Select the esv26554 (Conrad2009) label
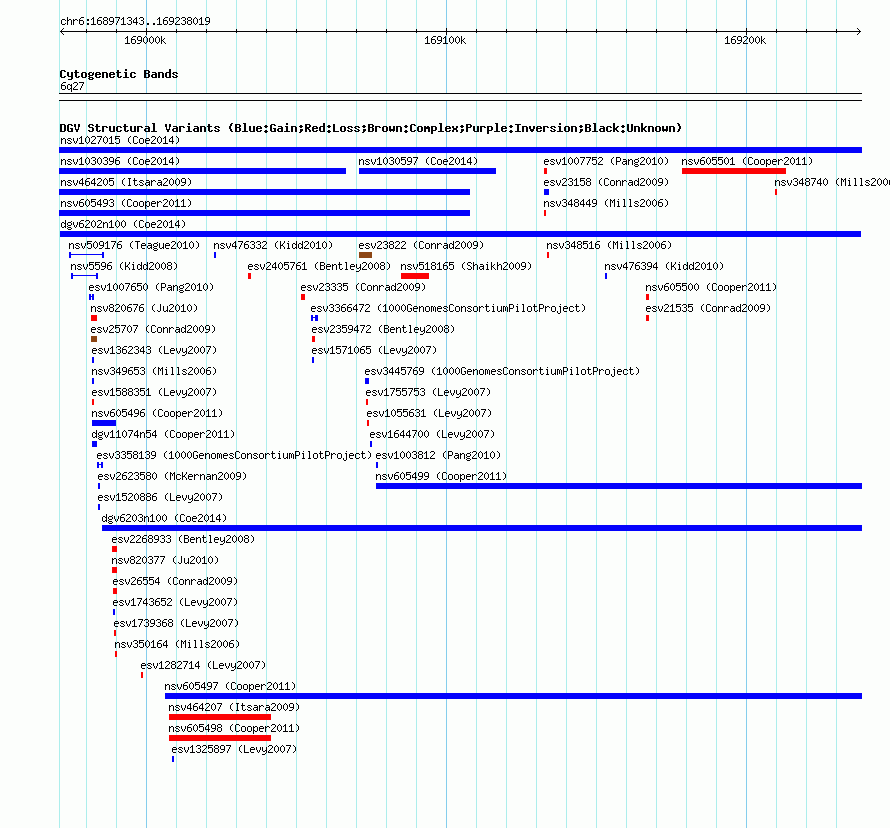890x828 pixels. pyautogui.click(x=175, y=581)
